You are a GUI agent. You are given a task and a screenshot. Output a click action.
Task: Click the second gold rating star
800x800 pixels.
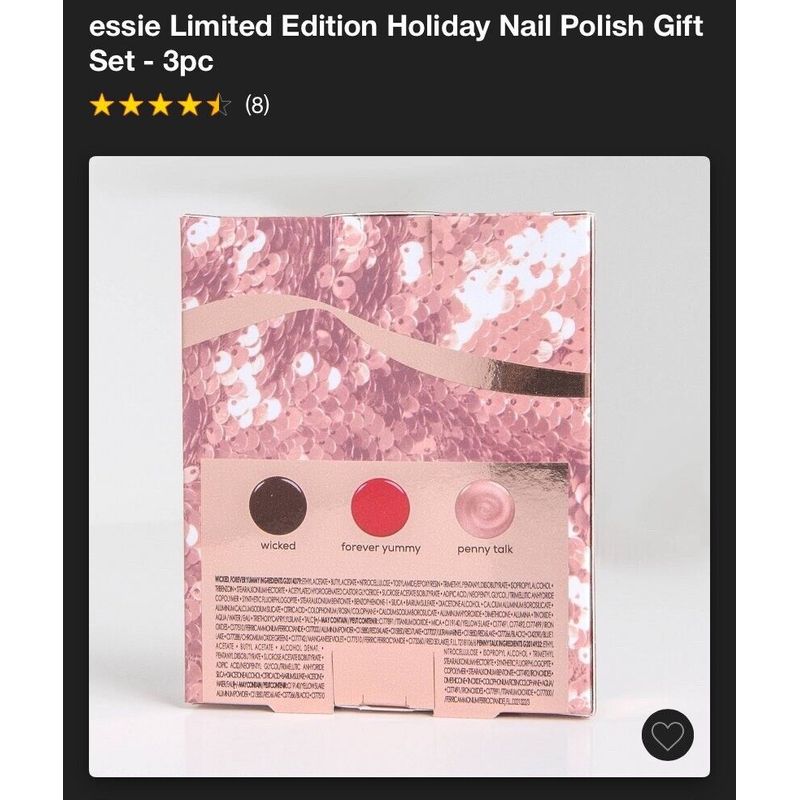point(131,105)
